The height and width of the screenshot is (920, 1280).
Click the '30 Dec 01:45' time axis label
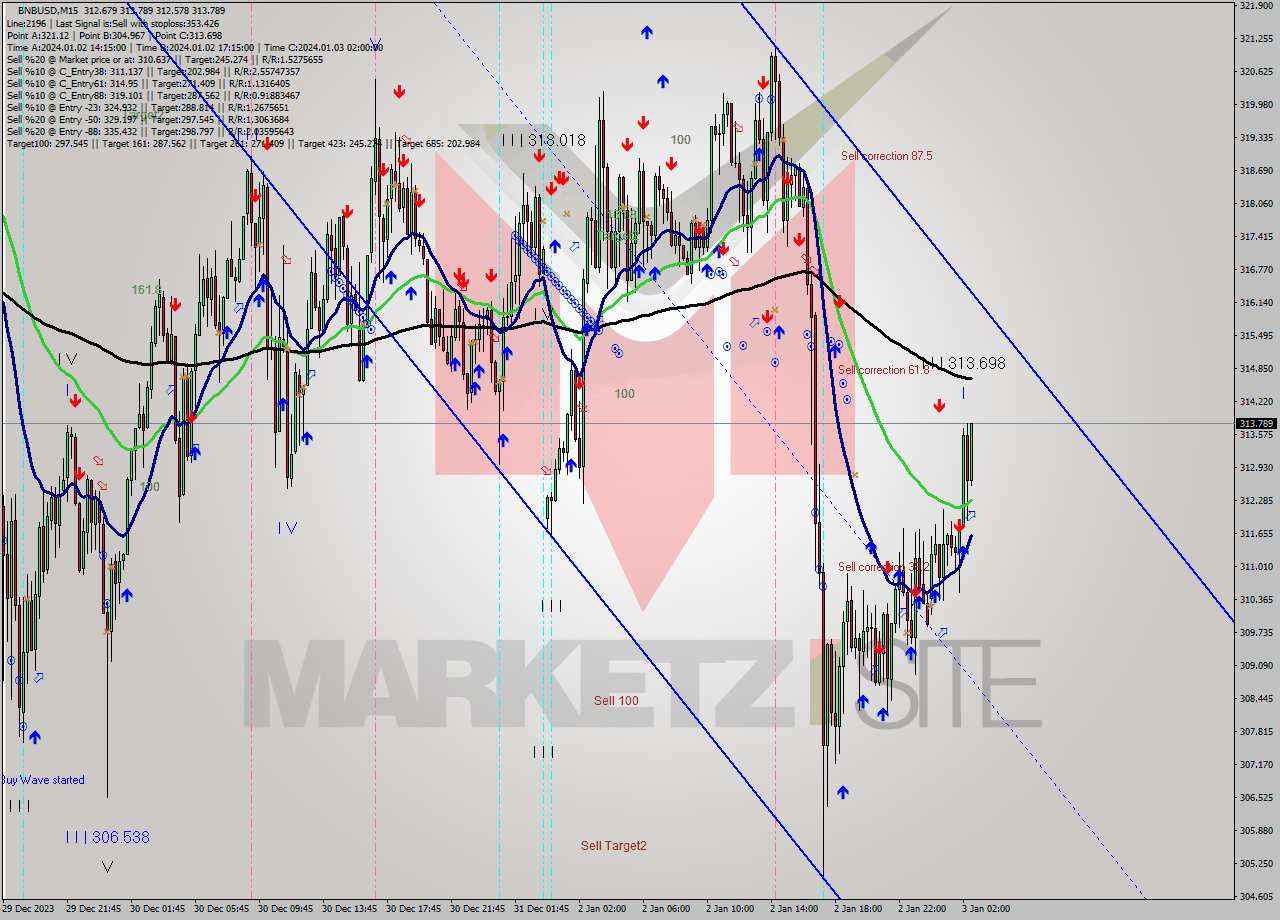158,909
